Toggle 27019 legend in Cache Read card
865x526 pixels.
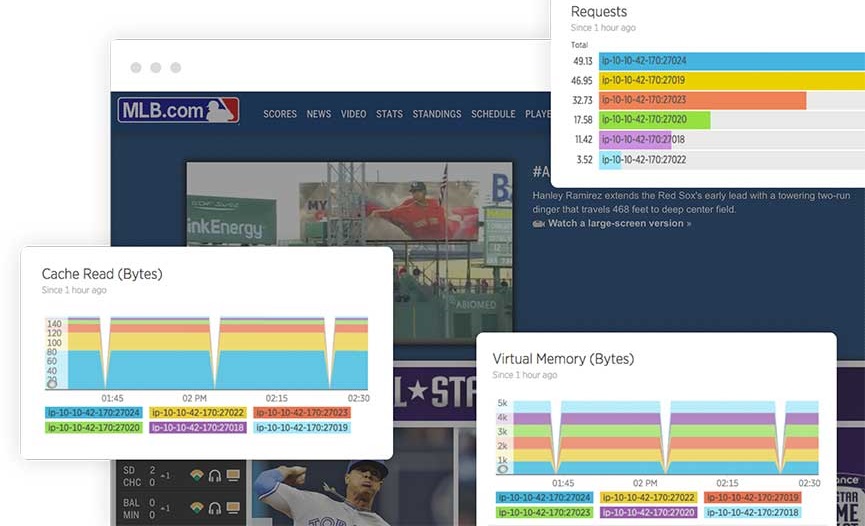(x=302, y=428)
